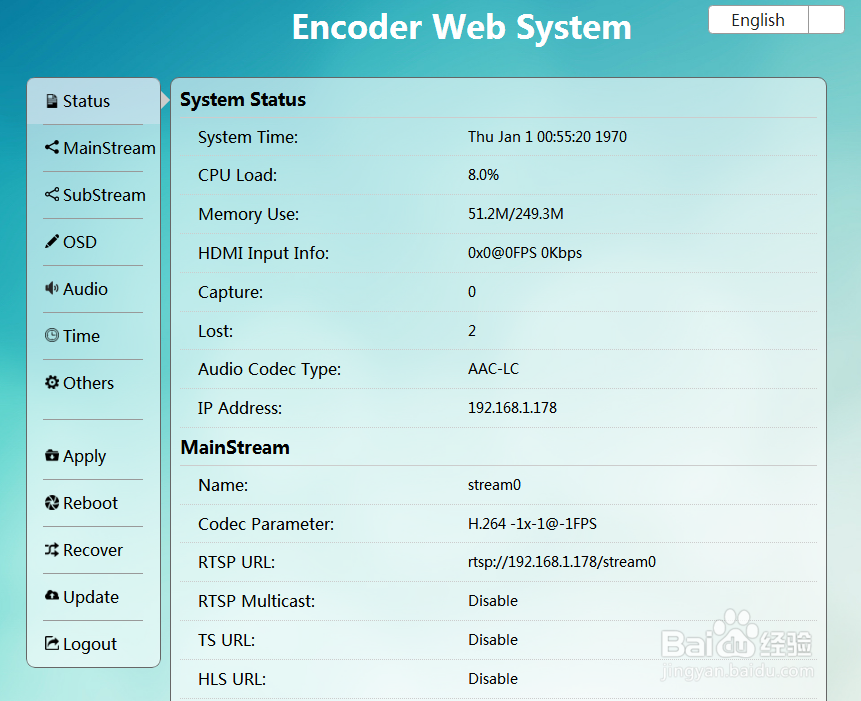Click the Time clock icon

point(52,335)
